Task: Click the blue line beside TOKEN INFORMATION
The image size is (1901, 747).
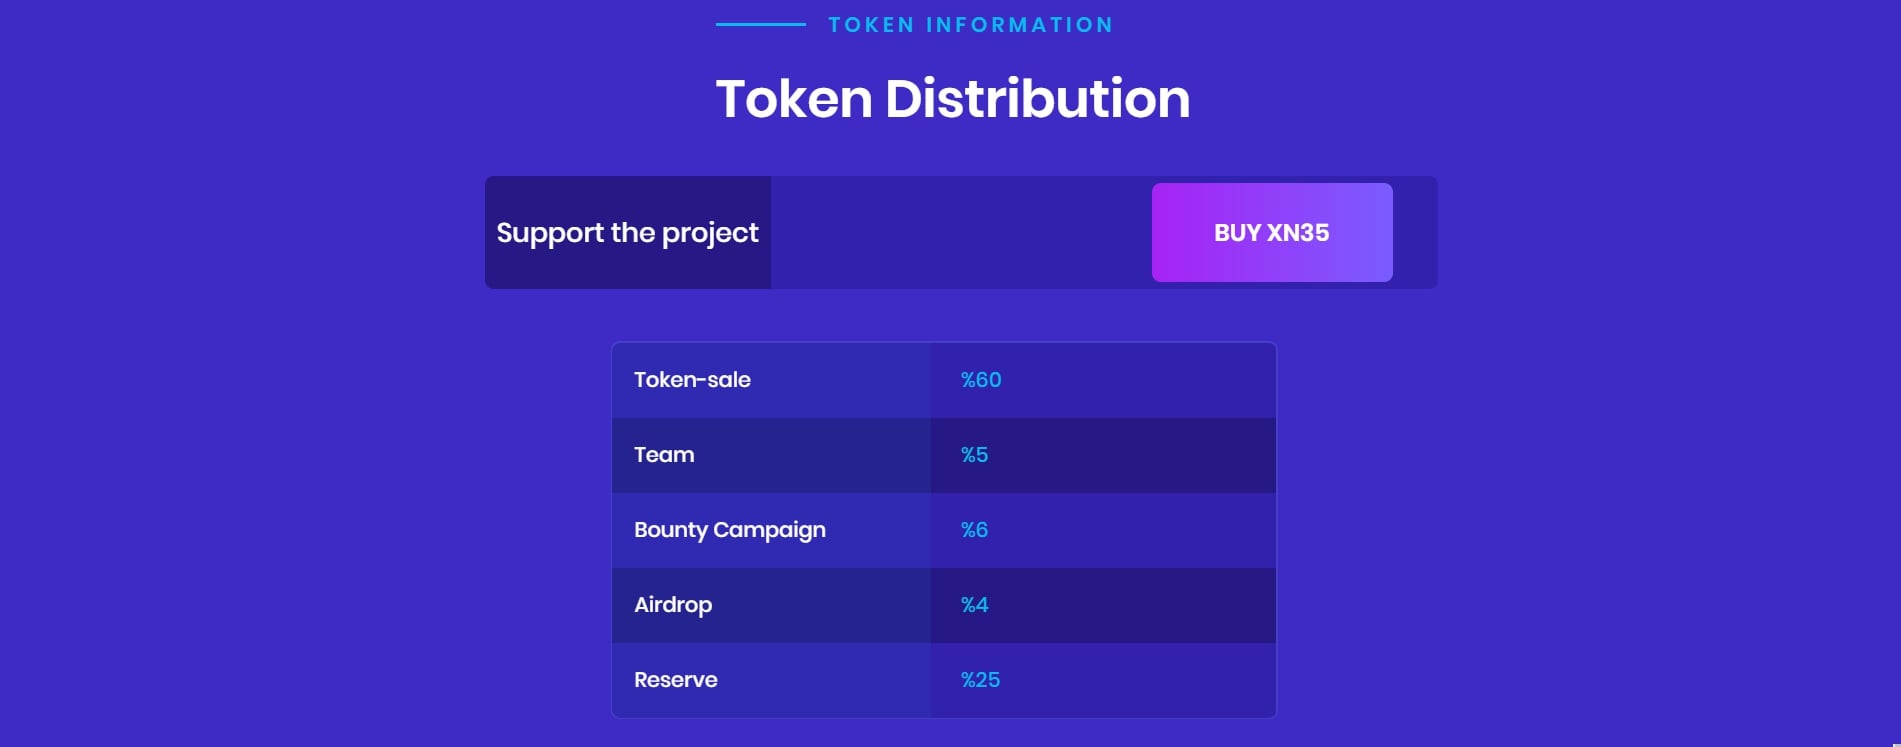Action: [761, 24]
